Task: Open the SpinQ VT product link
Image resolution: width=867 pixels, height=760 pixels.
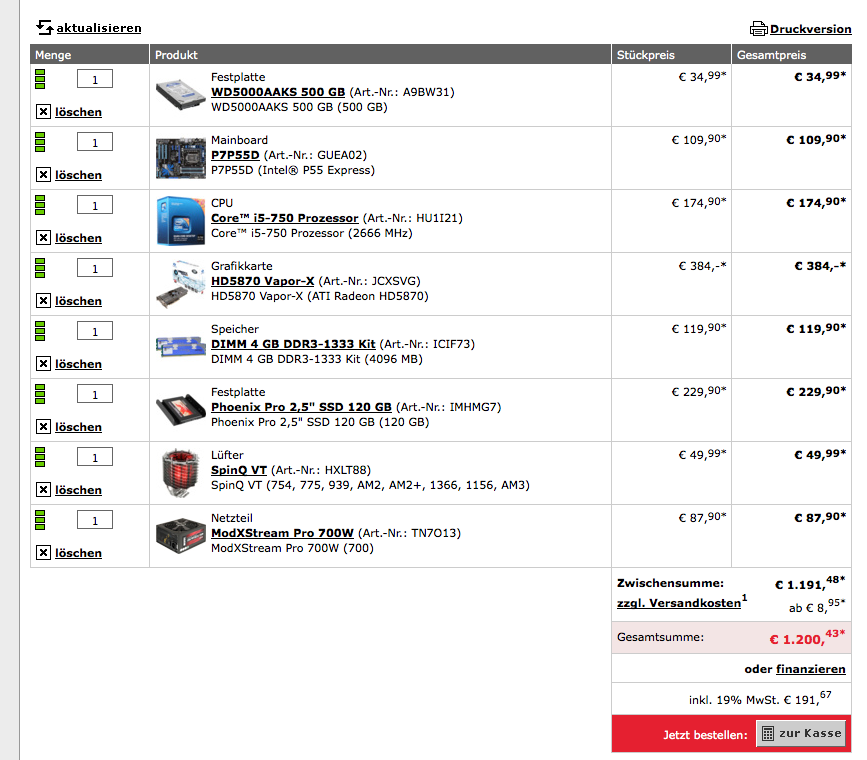Action: click(x=239, y=471)
